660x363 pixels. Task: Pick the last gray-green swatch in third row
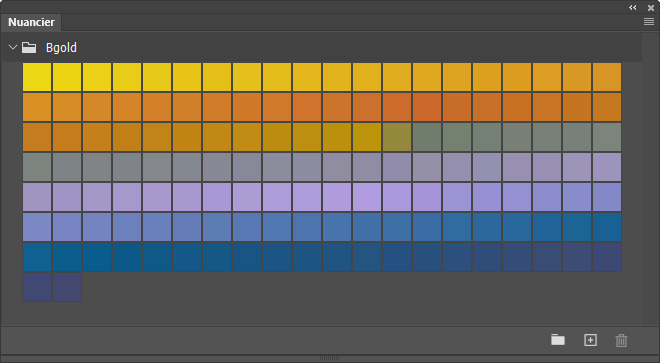607,137
